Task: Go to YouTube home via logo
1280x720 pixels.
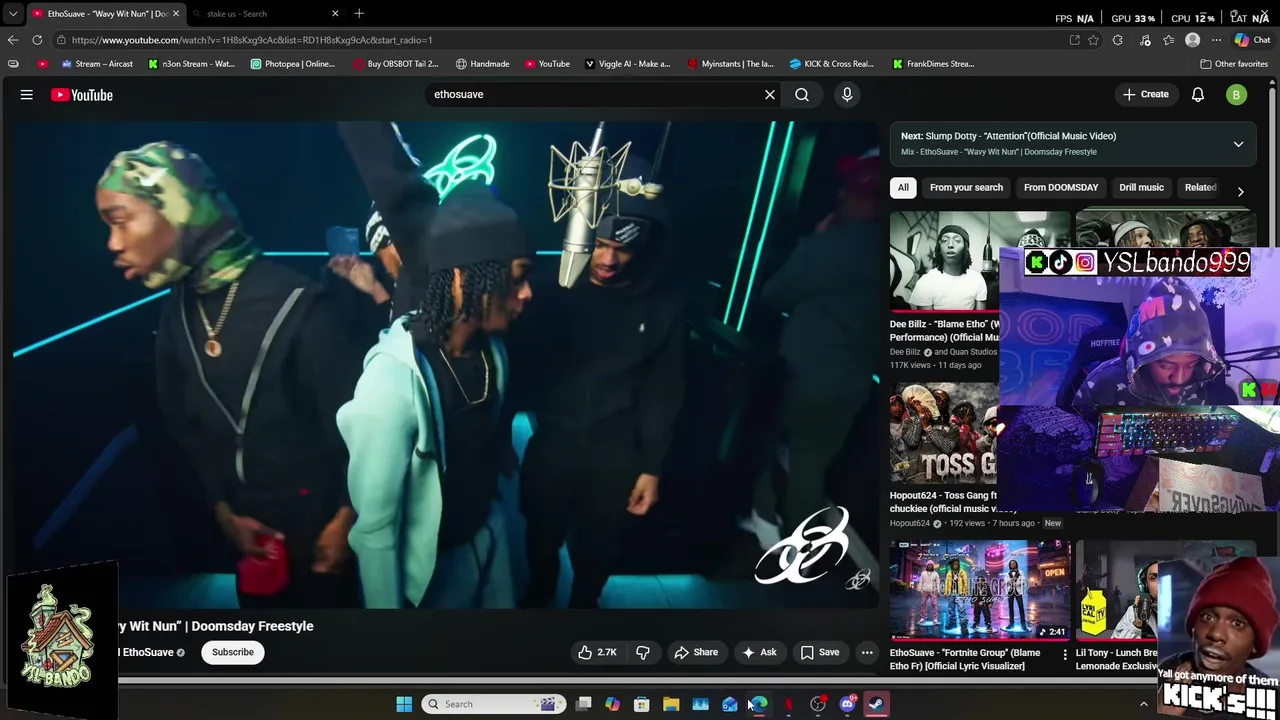Action: tap(82, 95)
